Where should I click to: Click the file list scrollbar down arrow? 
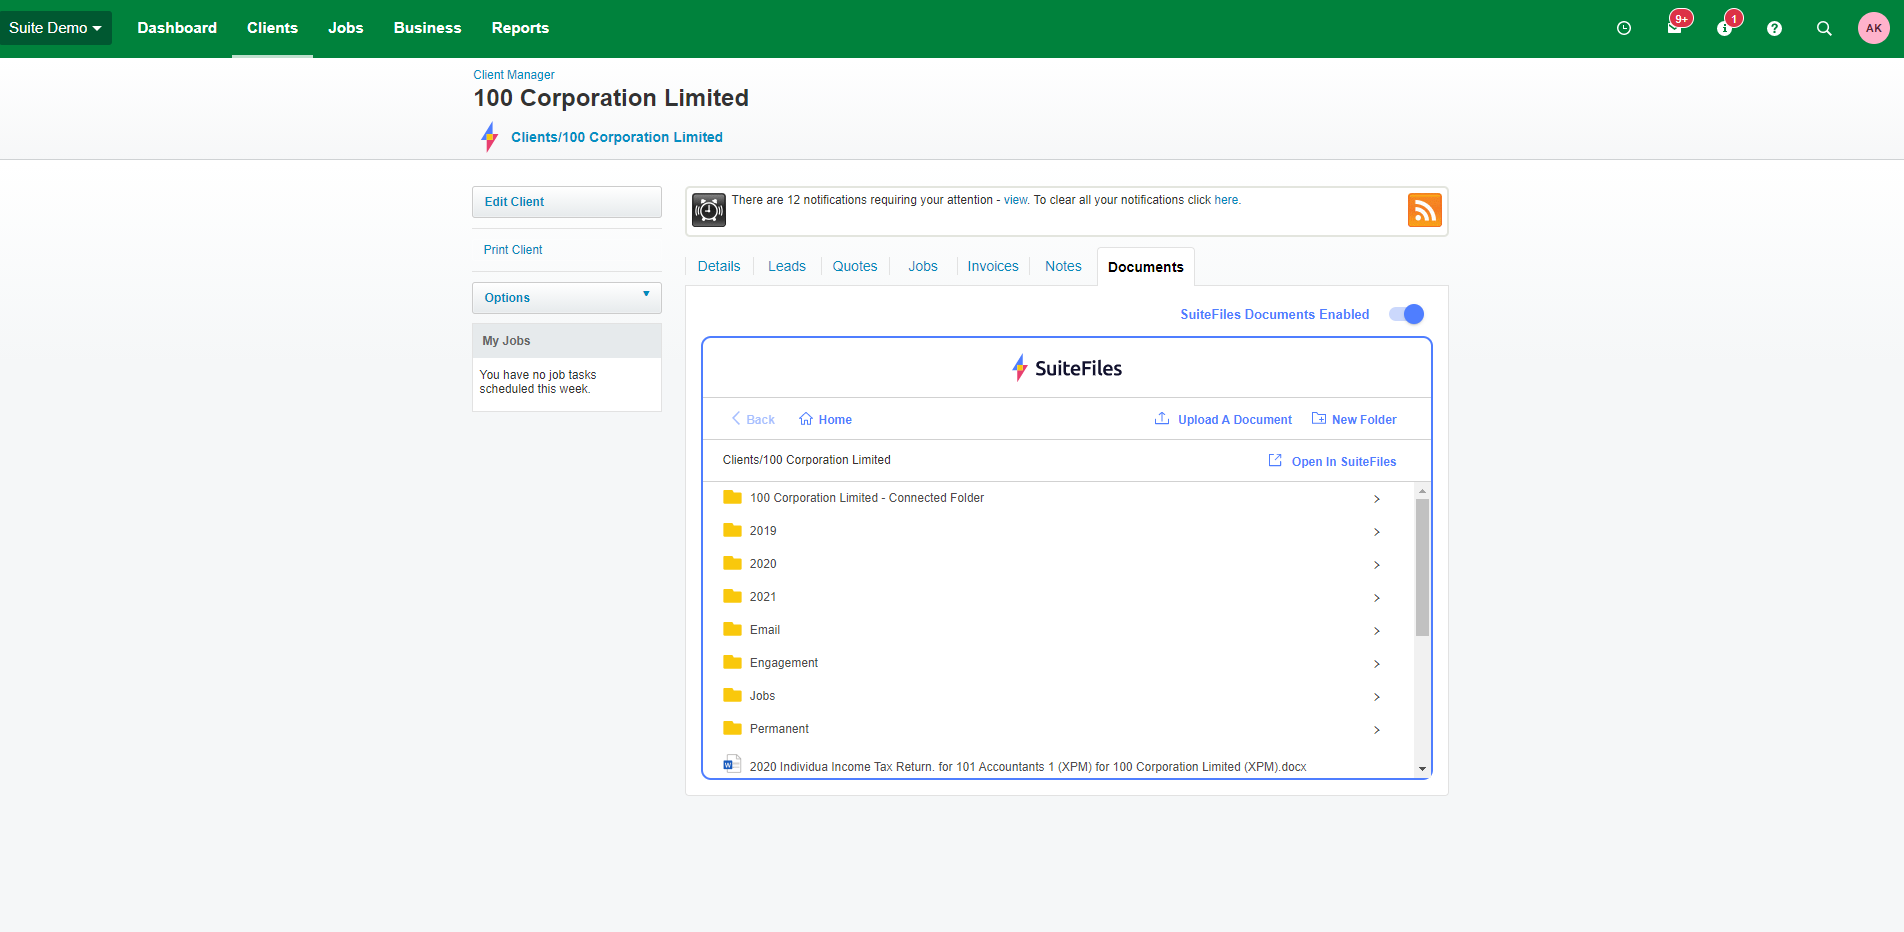[x=1422, y=768]
